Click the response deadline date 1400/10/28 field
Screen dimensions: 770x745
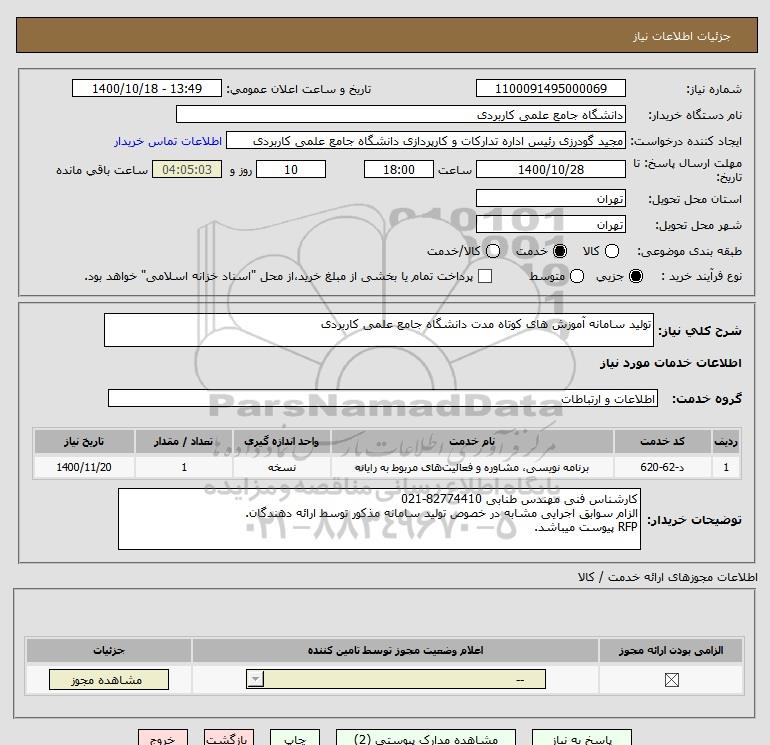[550, 169]
